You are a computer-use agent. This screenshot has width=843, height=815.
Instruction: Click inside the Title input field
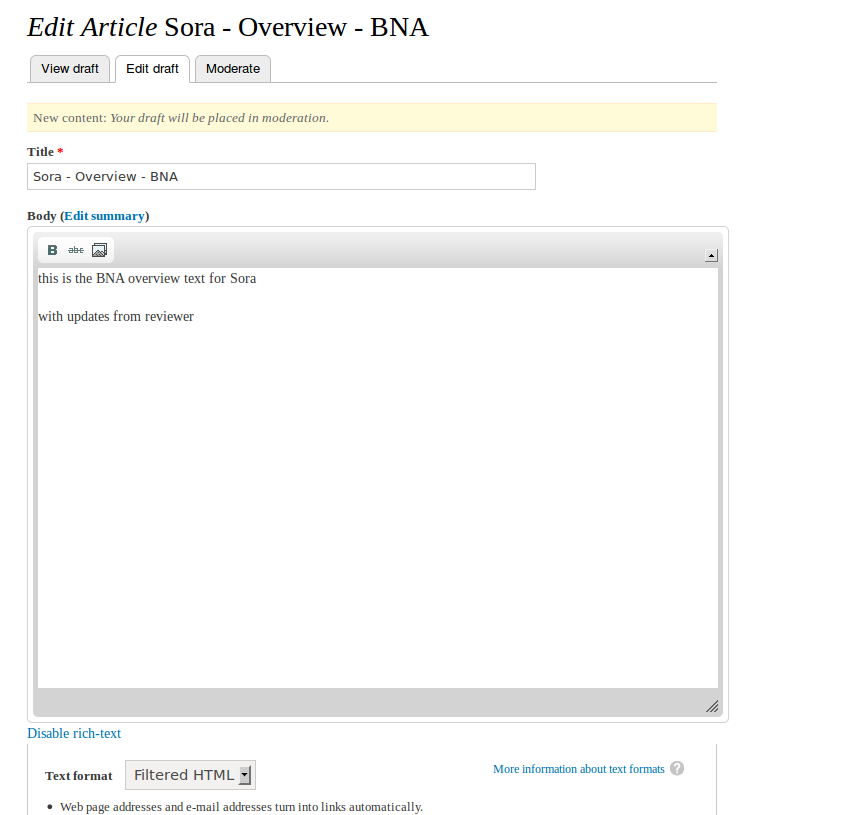[281, 176]
